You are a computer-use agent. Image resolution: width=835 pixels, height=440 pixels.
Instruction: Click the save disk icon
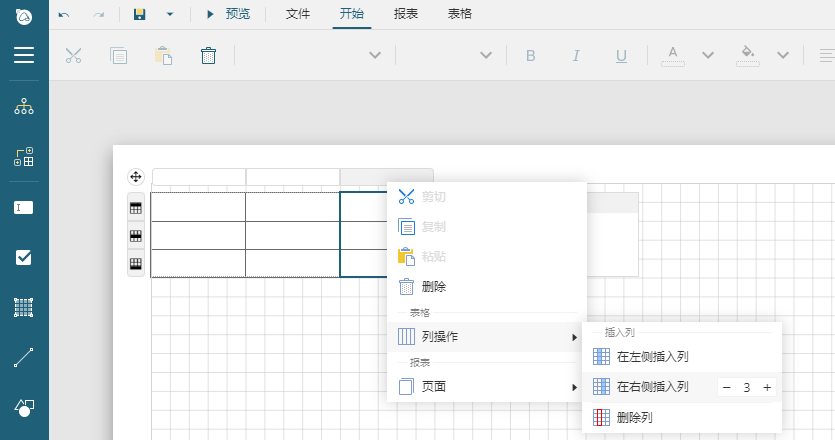pos(140,14)
